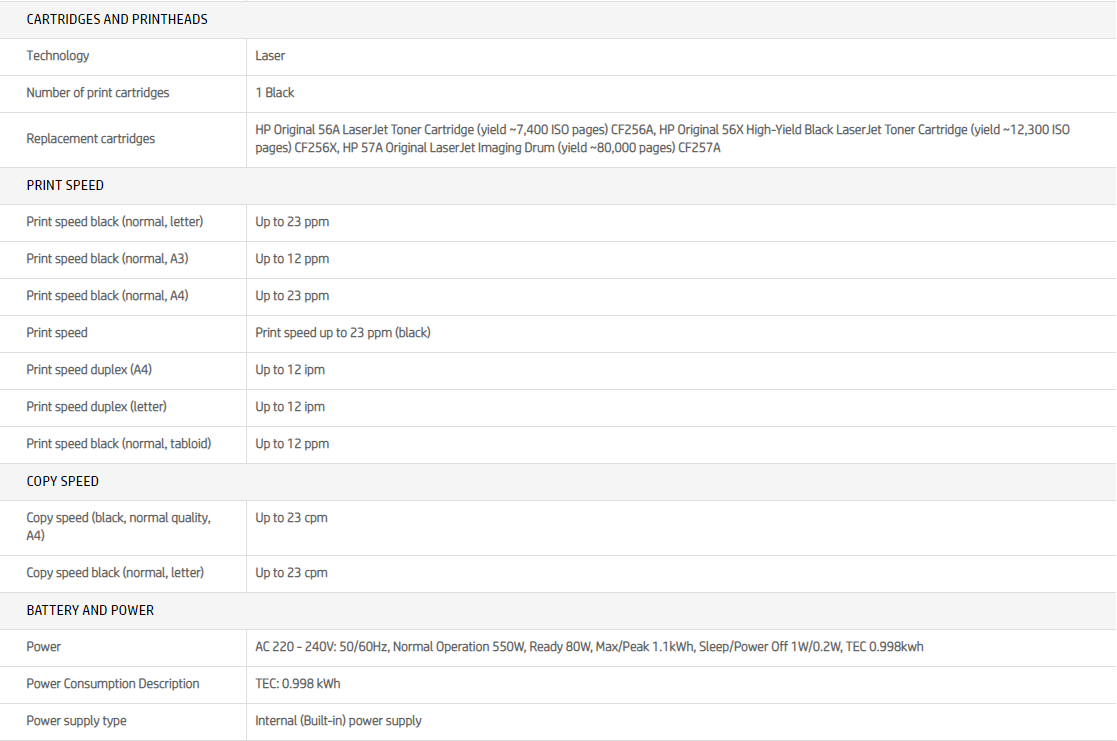Click the CARTRIDGES AND PRINTHEADS section header

tap(117, 19)
